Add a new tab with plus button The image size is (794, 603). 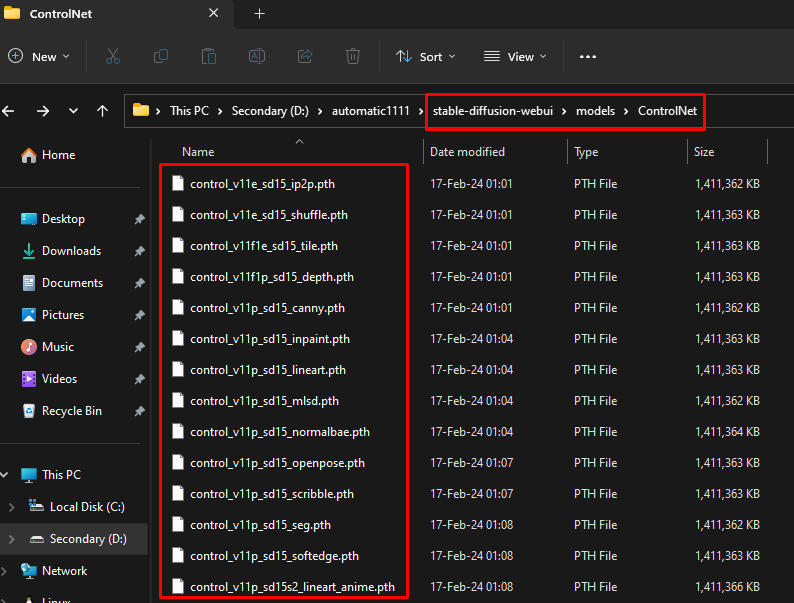[260, 14]
